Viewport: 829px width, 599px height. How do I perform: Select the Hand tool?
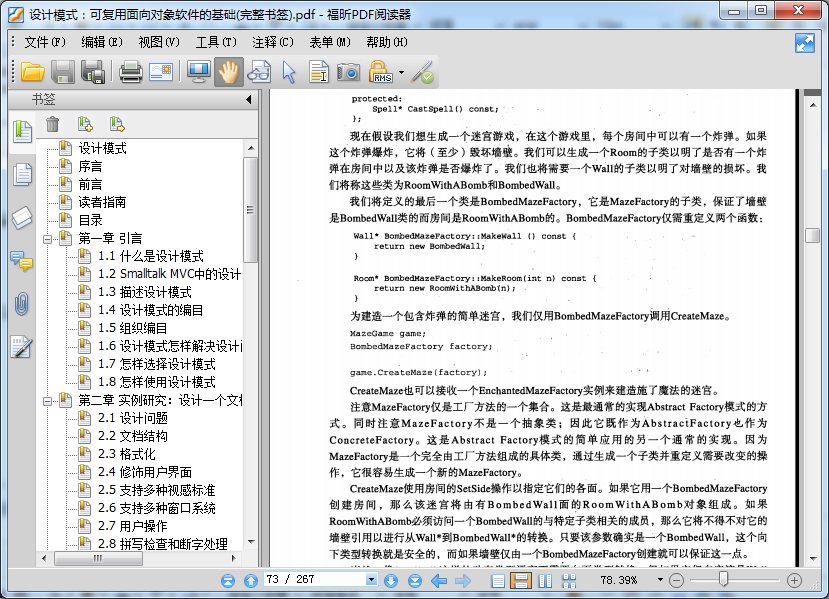click(x=228, y=72)
